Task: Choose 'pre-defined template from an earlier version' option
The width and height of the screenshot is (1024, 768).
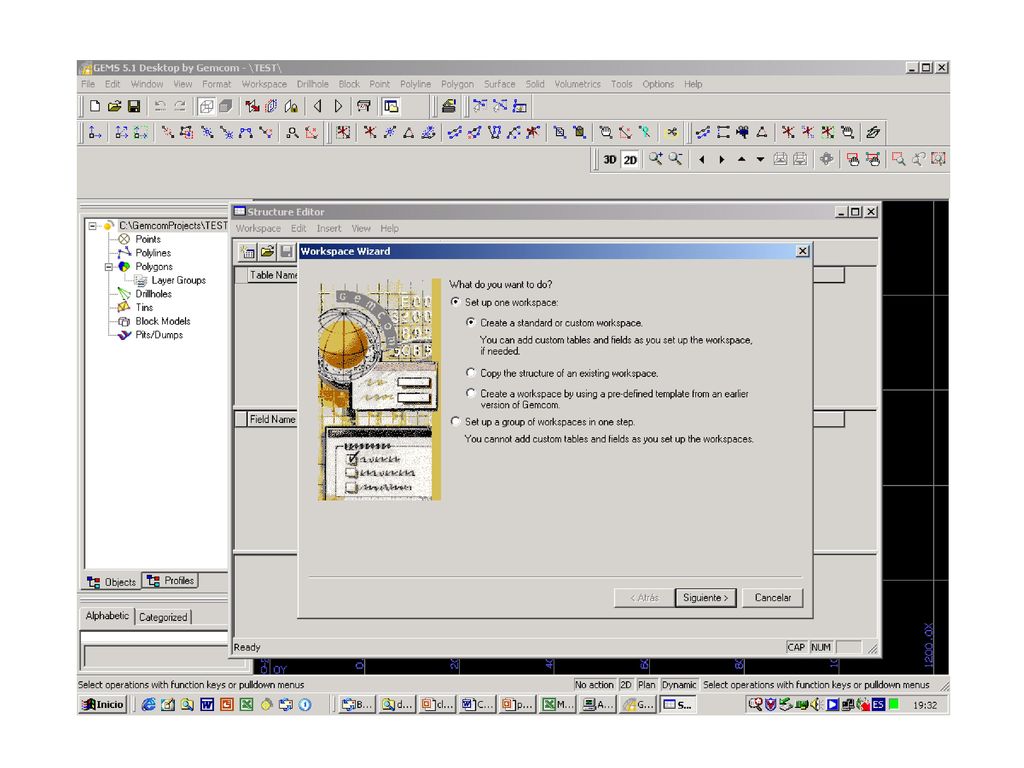Action: coord(471,393)
